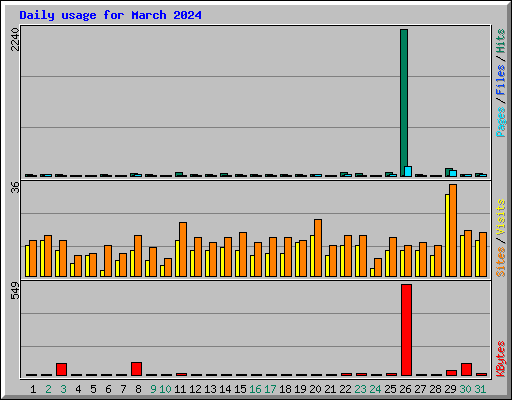Click the red 'KBytes' legend label
The width and height of the screenshot is (512, 400).
click(501, 359)
